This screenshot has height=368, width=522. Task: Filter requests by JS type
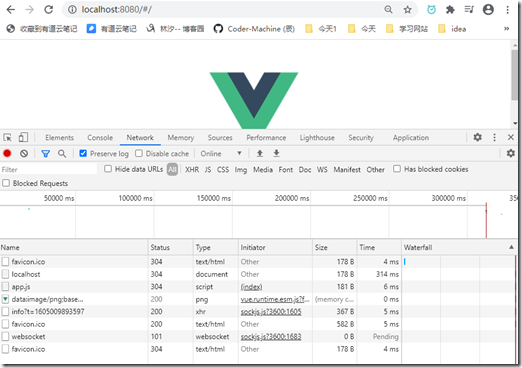click(x=208, y=170)
